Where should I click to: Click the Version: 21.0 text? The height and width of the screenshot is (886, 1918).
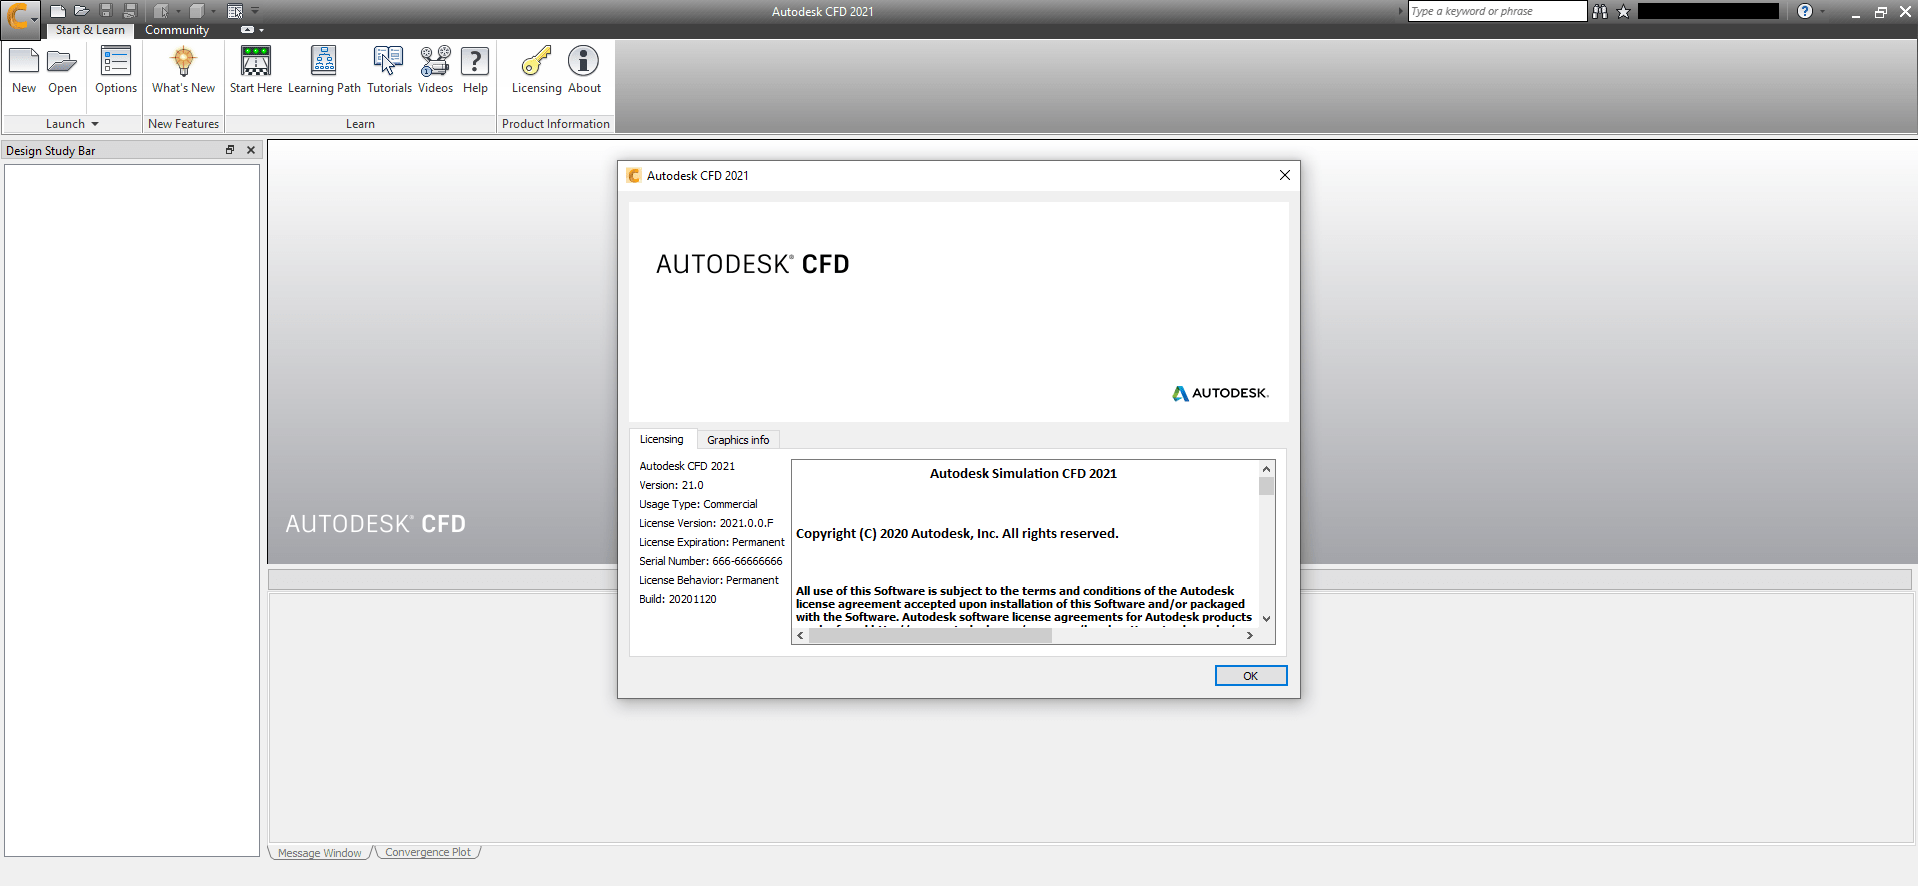tap(671, 485)
